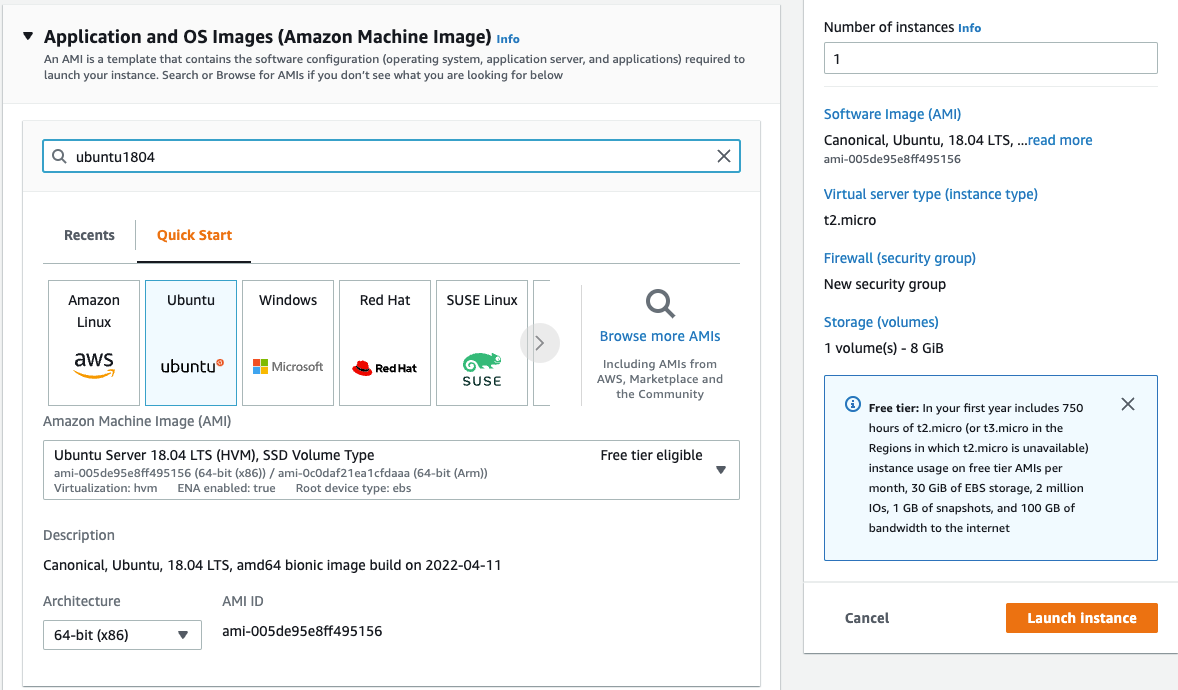Clear the search field with the X icon
The width and height of the screenshot is (1178, 690).
pos(724,155)
